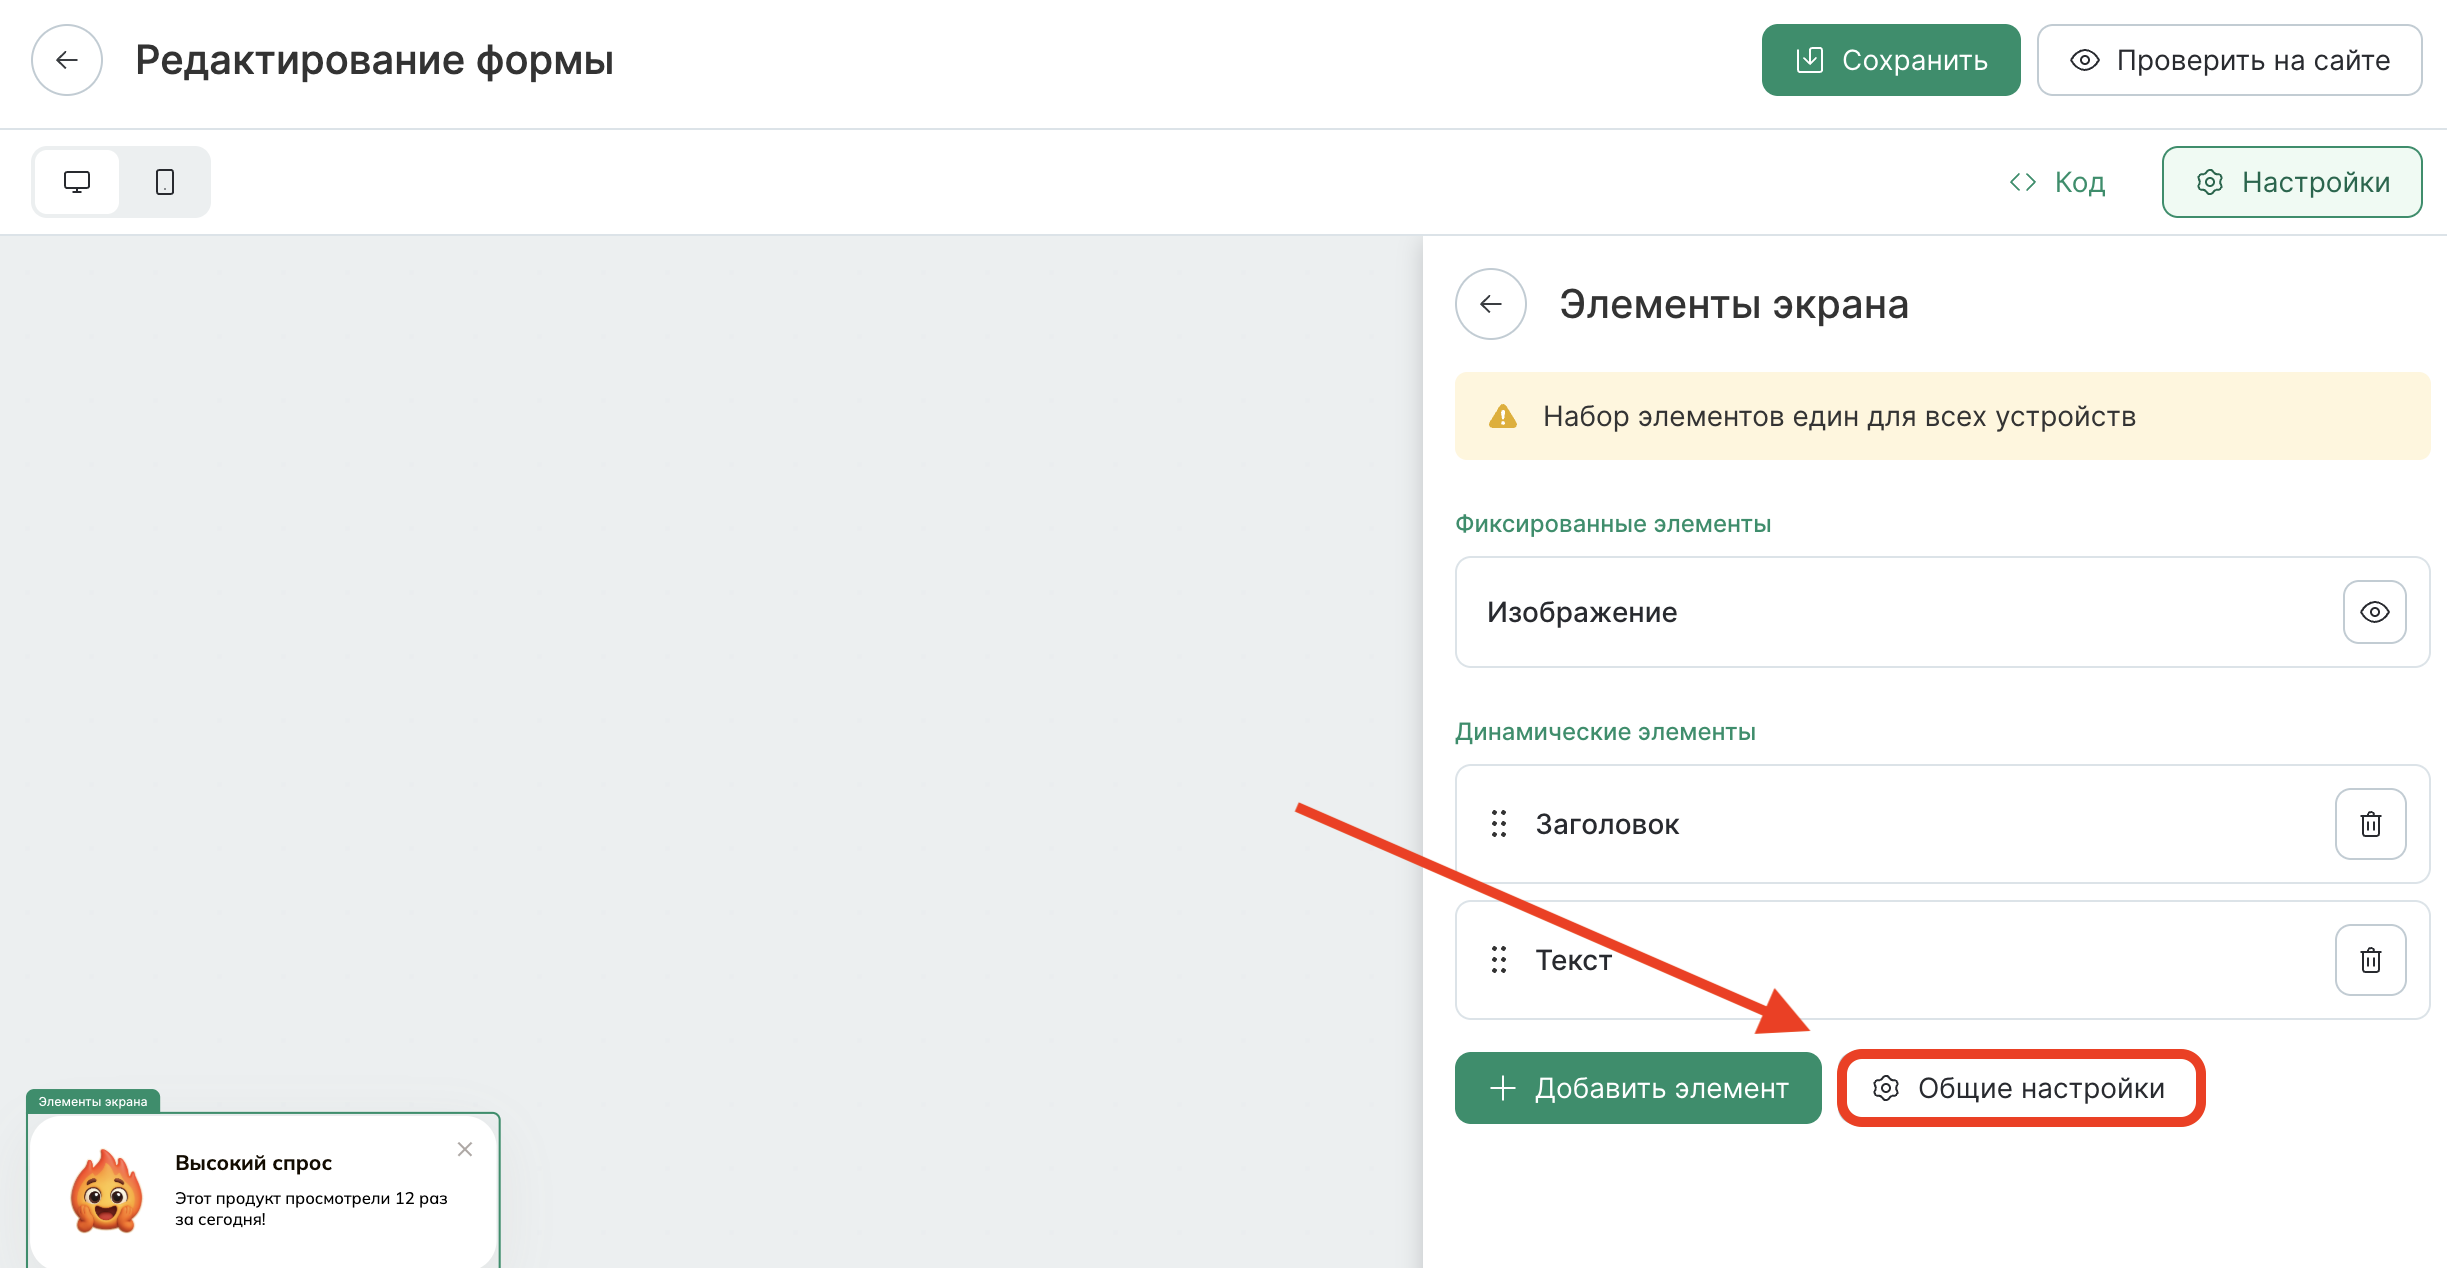The image size is (2447, 1268).
Task: Click the save icon inside Сохранить button
Action: [x=1810, y=59]
